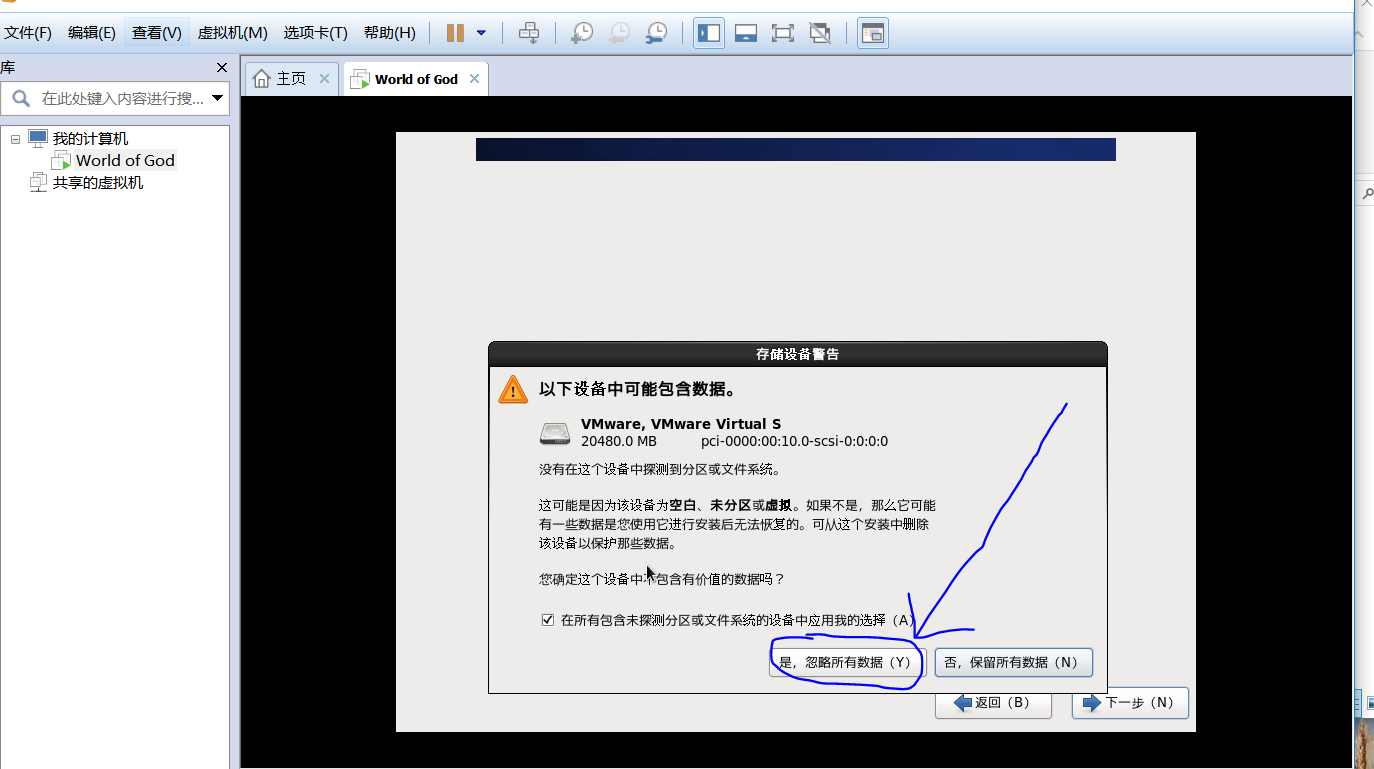Screen dimensions: 1374x769
Task: Close the 库 library panel
Action: pyautogui.click(x=222, y=68)
